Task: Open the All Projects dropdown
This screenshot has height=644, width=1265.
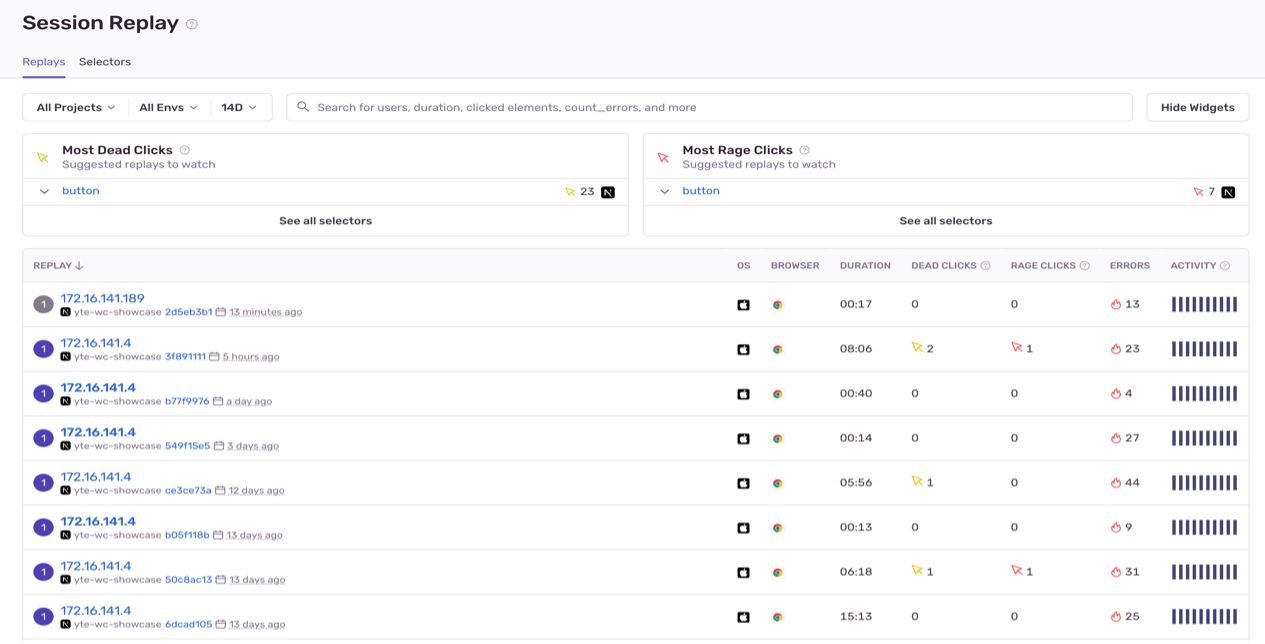Action: point(76,108)
